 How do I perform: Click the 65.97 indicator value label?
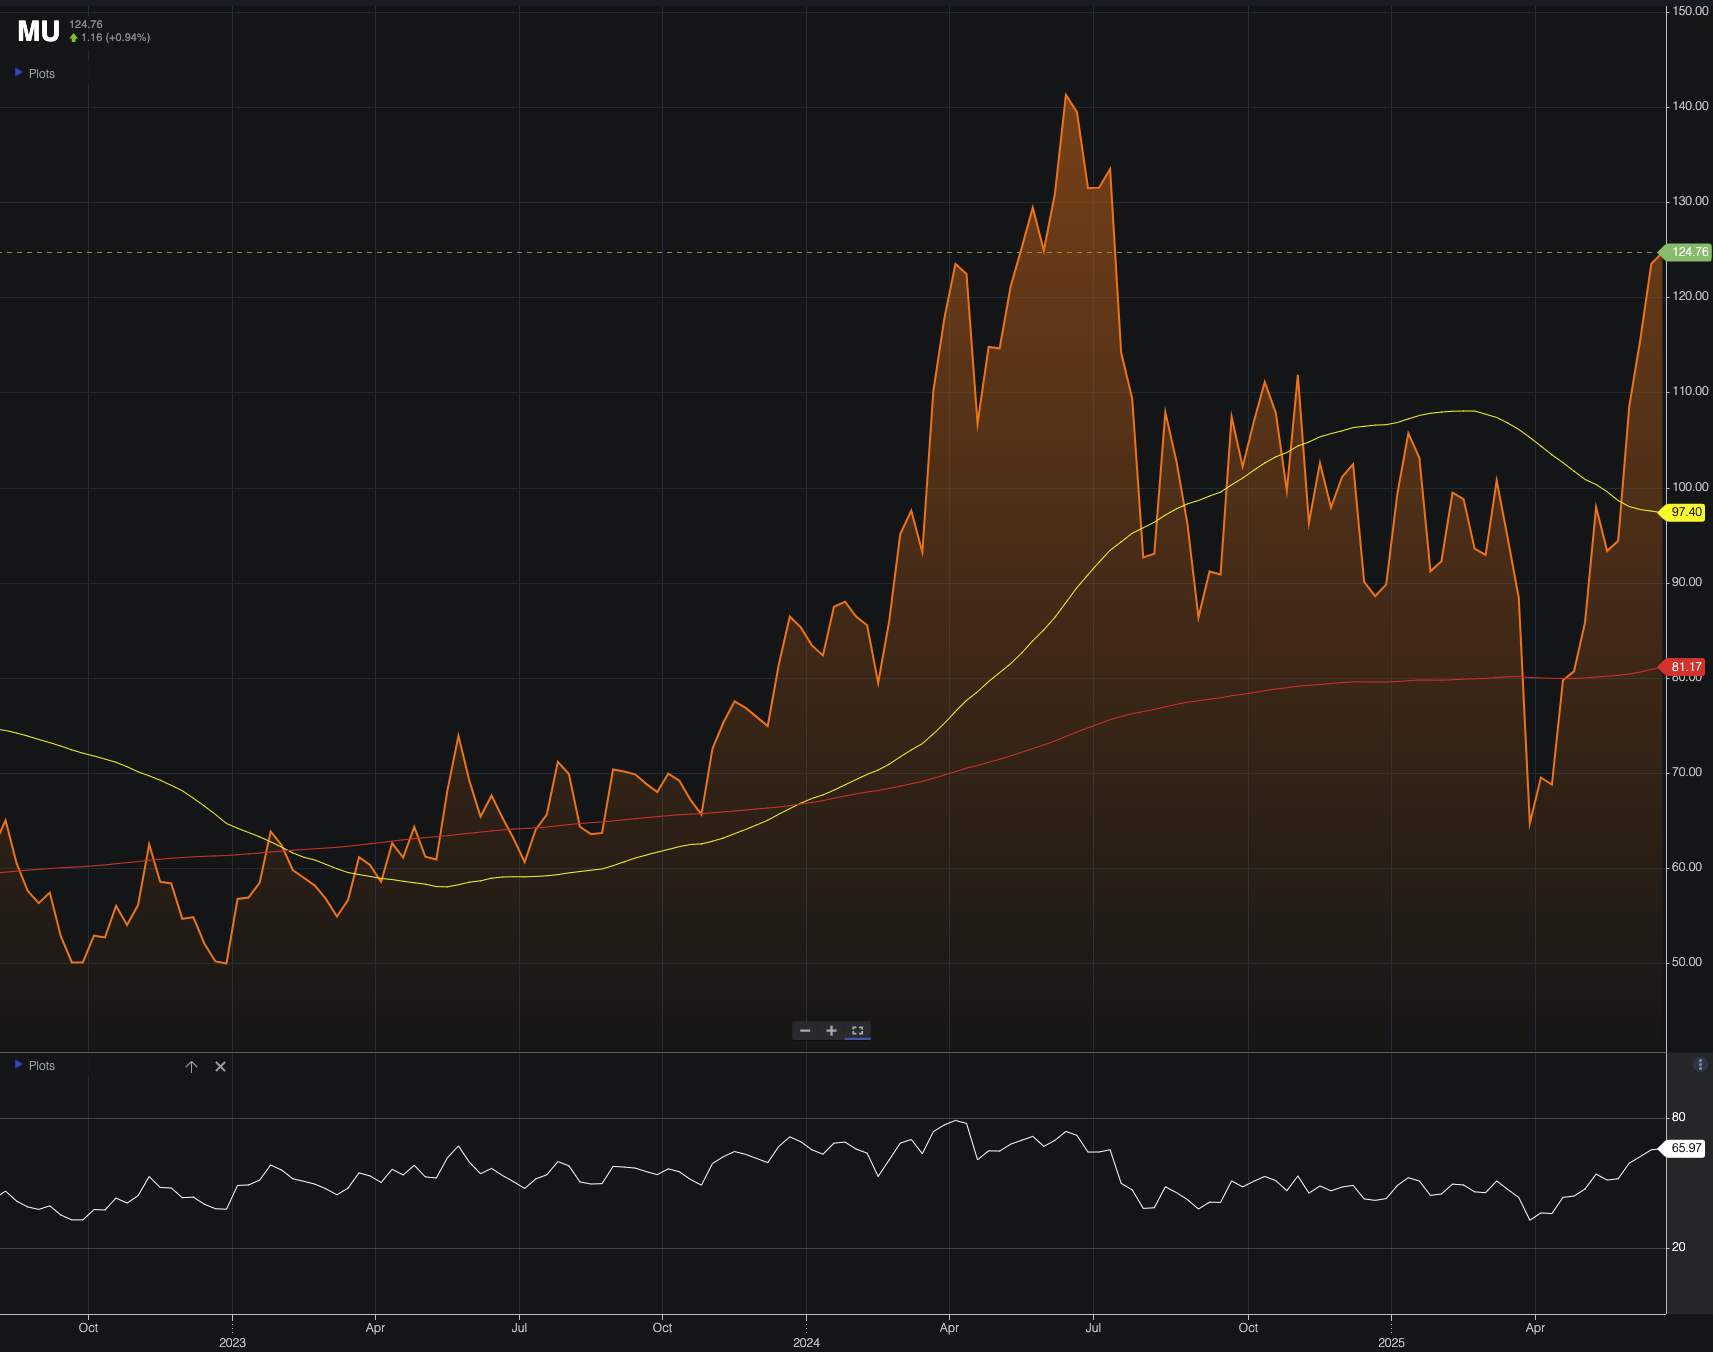[1686, 1148]
